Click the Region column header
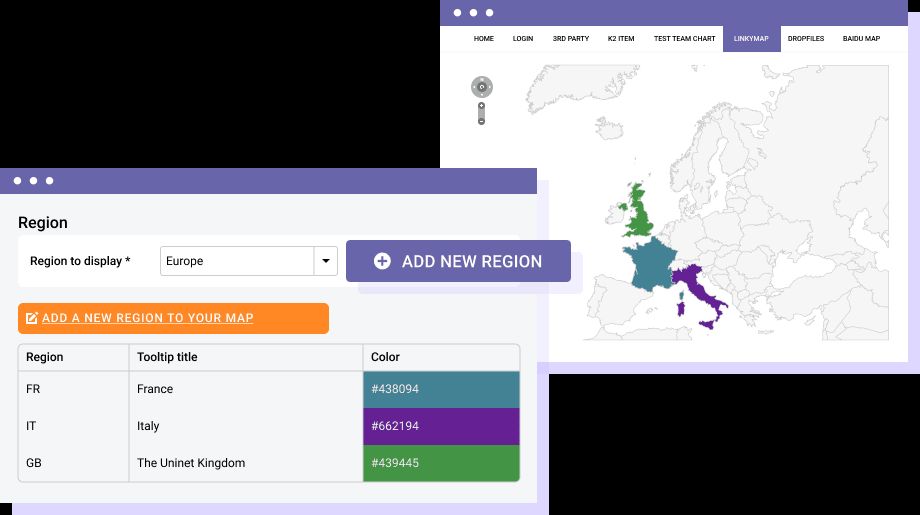The height and width of the screenshot is (515, 920). 73,357
